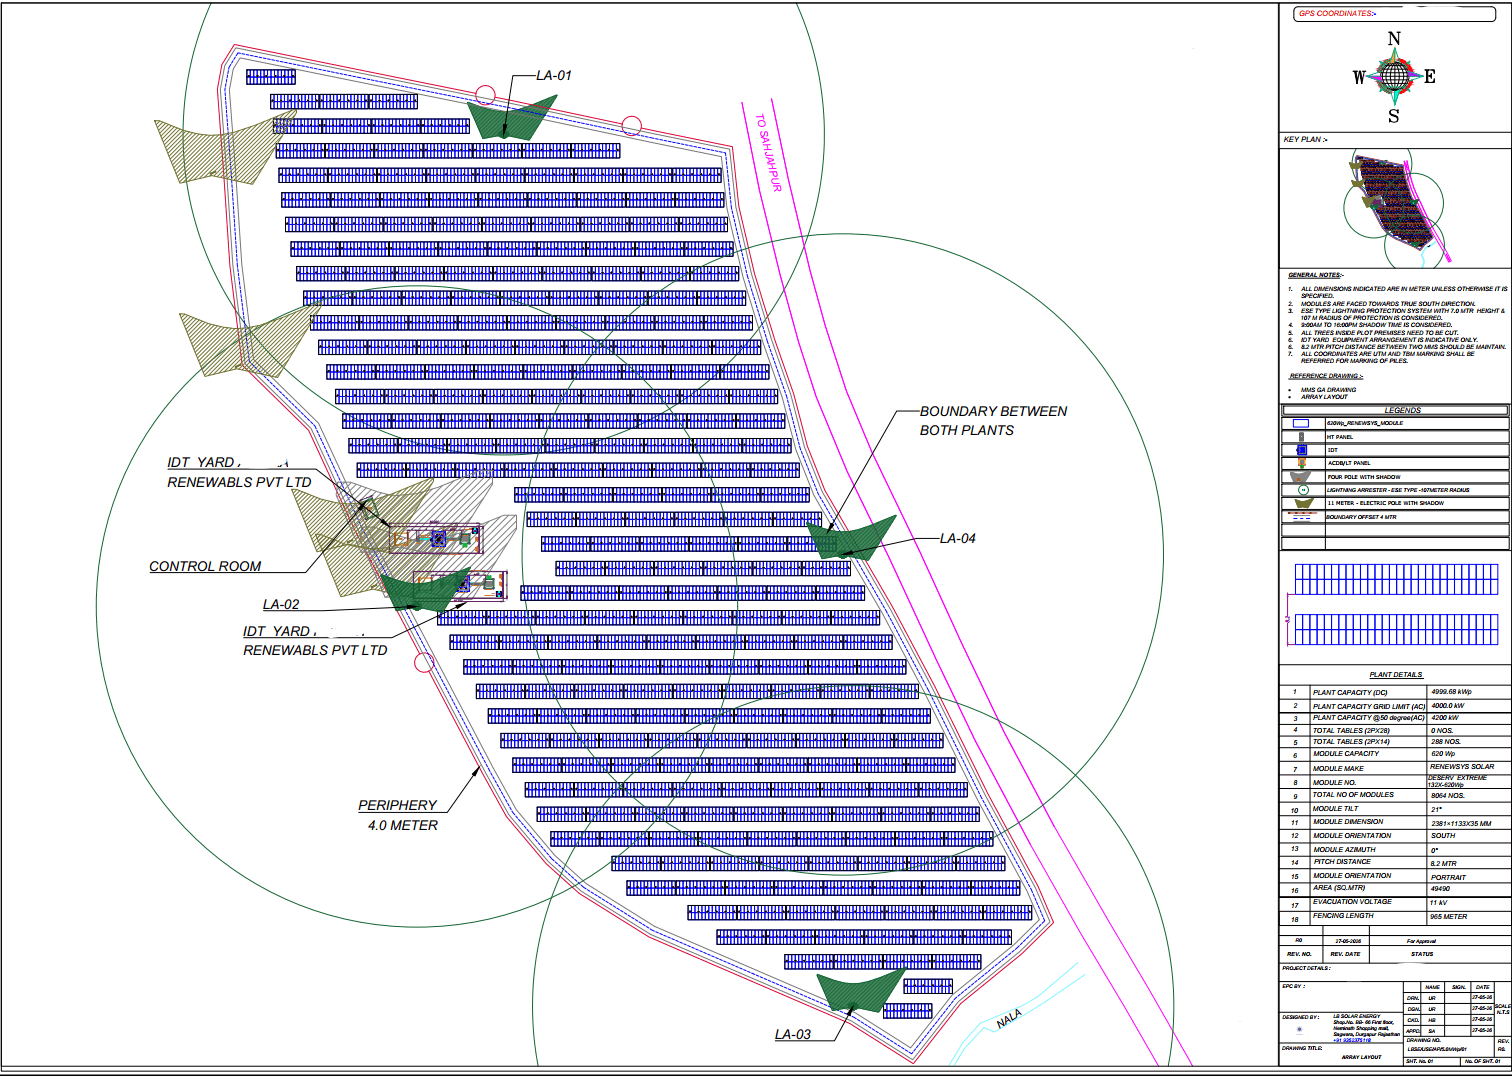Select the CONTROL ROOM label
The width and height of the screenshot is (1512, 1076).
[x=205, y=567]
